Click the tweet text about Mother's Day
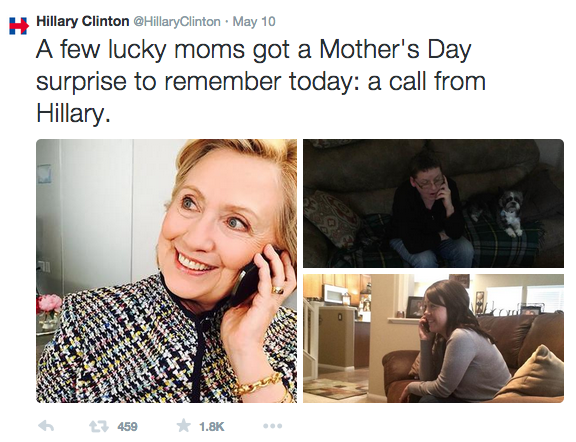 point(261,82)
